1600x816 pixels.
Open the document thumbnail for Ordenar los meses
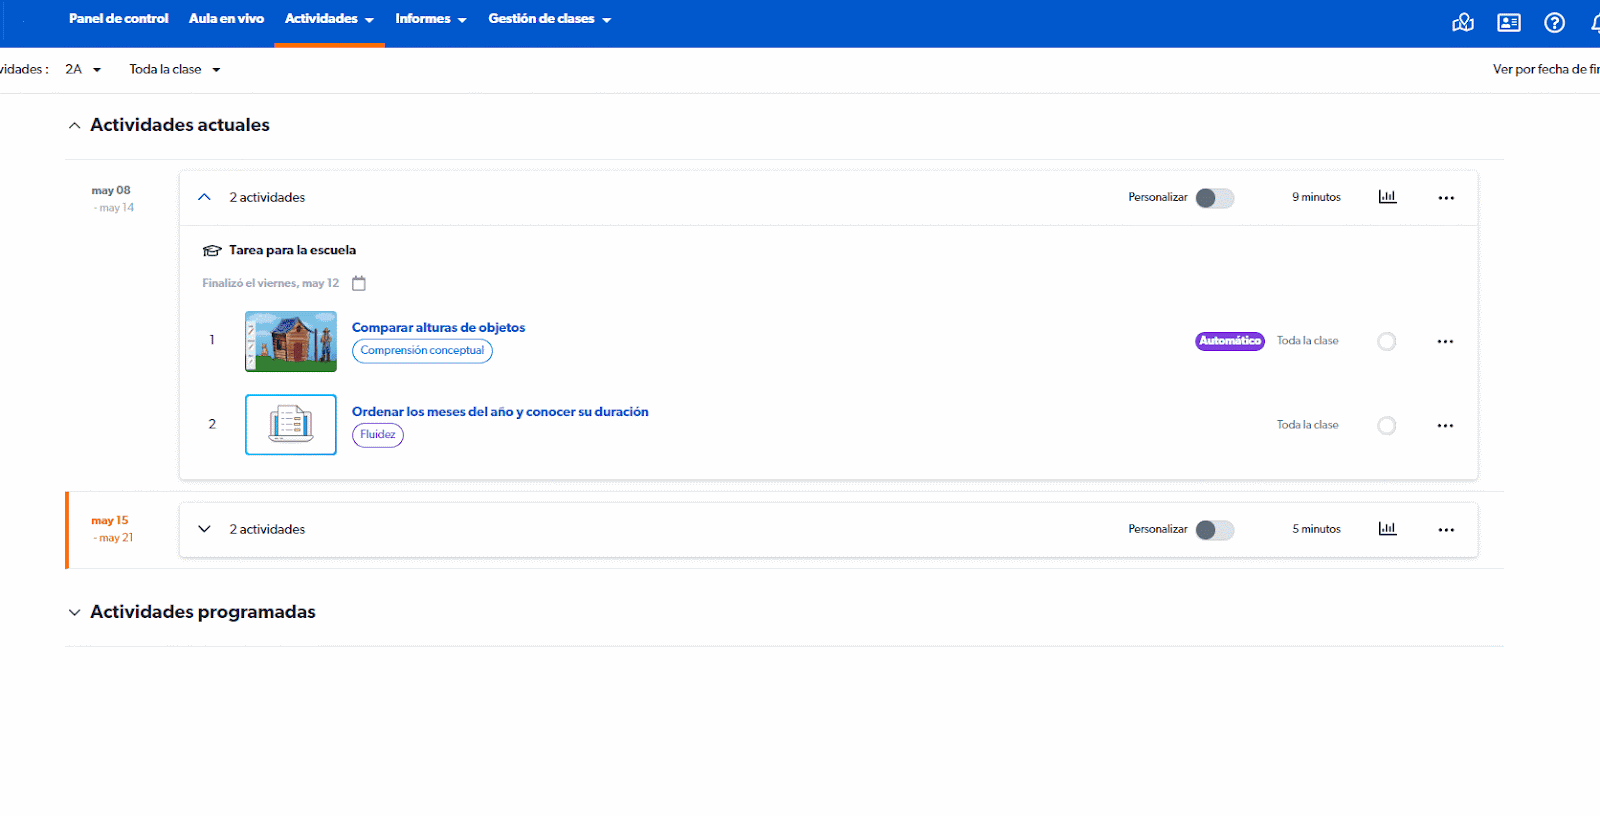[291, 425]
